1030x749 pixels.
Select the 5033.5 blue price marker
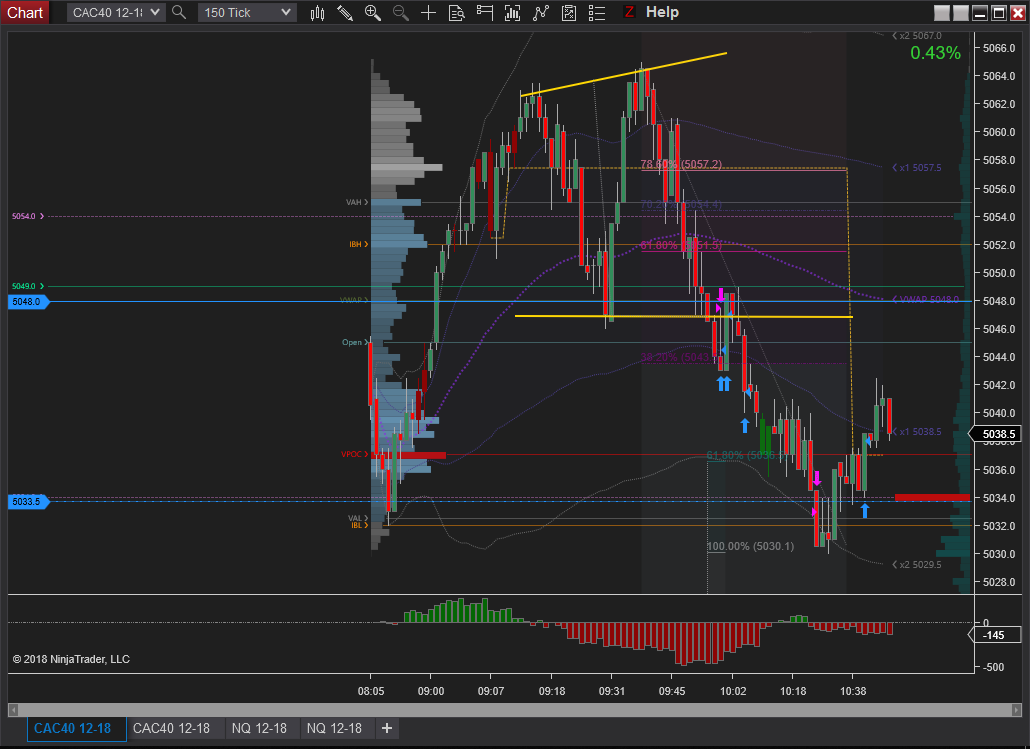tap(28, 501)
